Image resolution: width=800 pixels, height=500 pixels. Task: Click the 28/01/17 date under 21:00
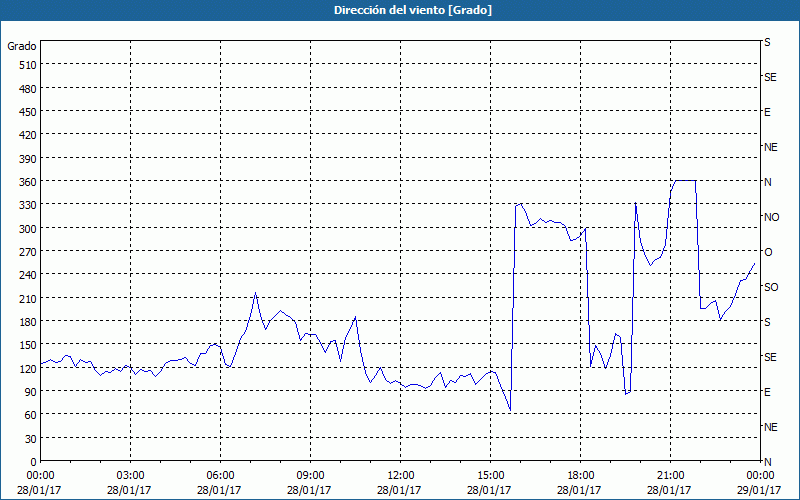click(669, 490)
